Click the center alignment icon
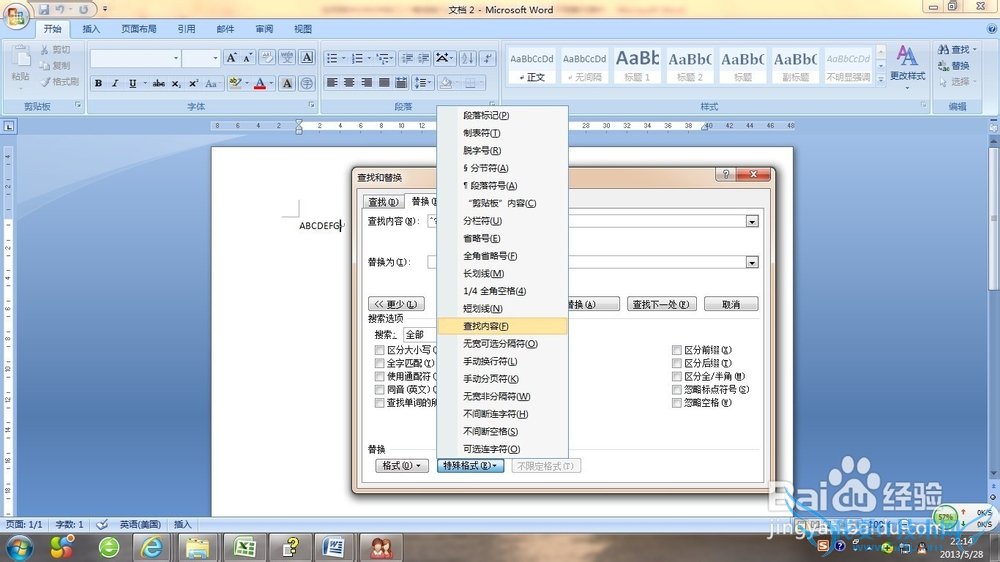The height and width of the screenshot is (562, 1000). click(349, 83)
